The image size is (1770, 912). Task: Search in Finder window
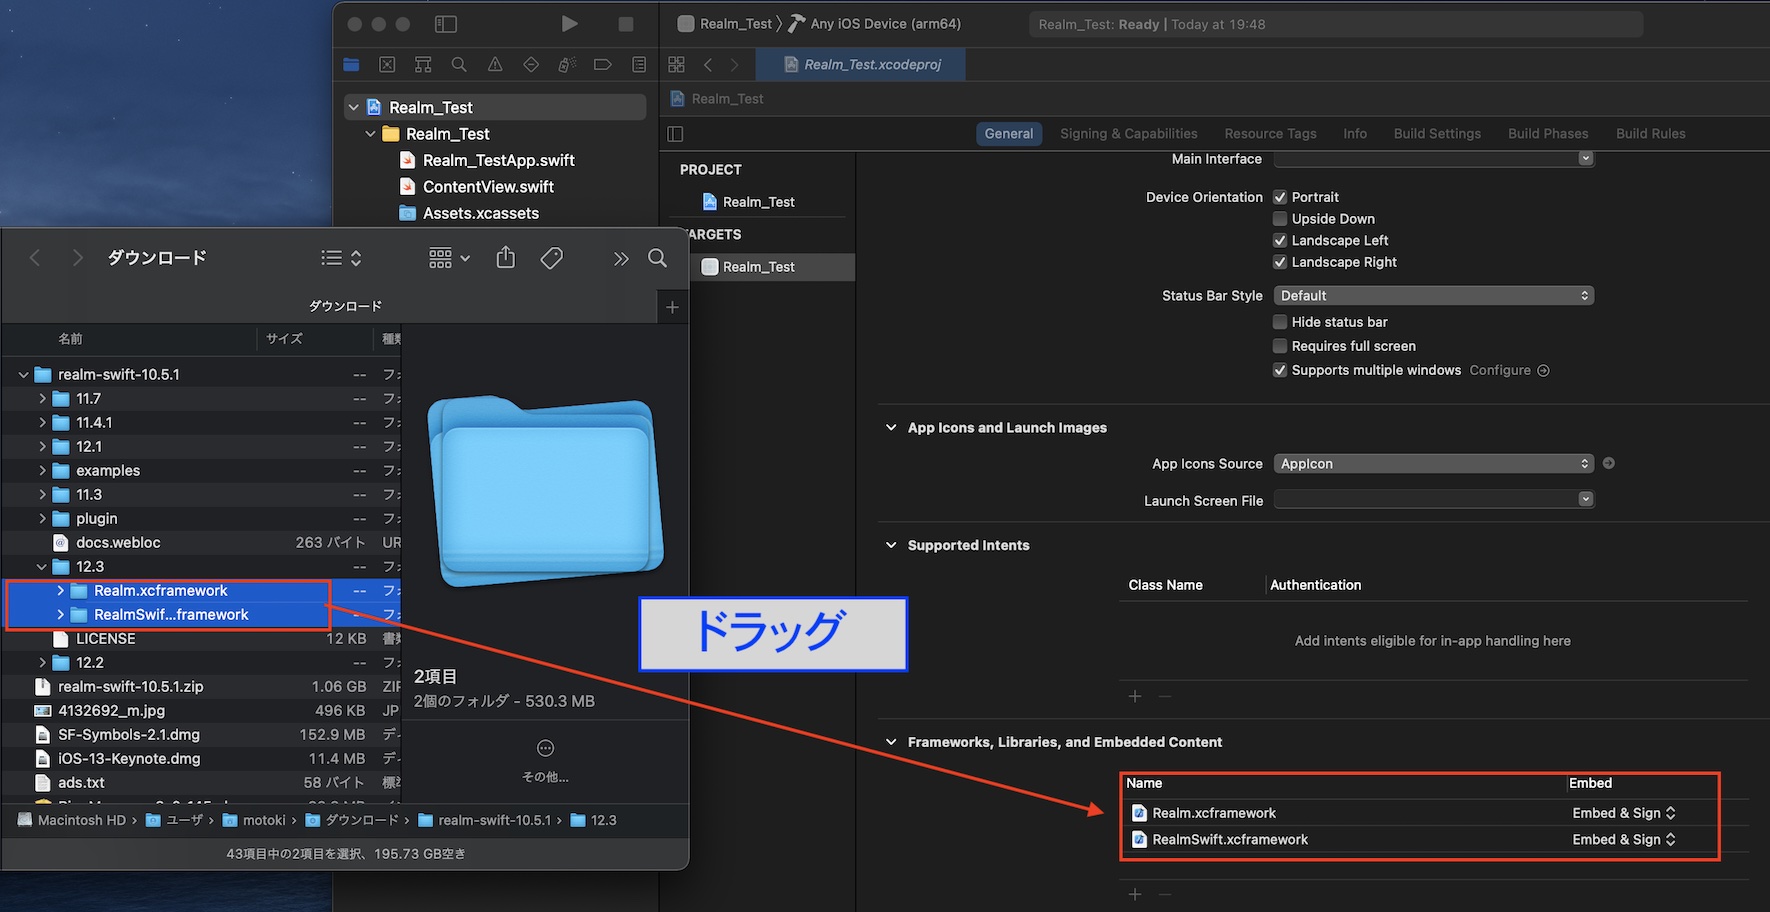pos(657,258)
